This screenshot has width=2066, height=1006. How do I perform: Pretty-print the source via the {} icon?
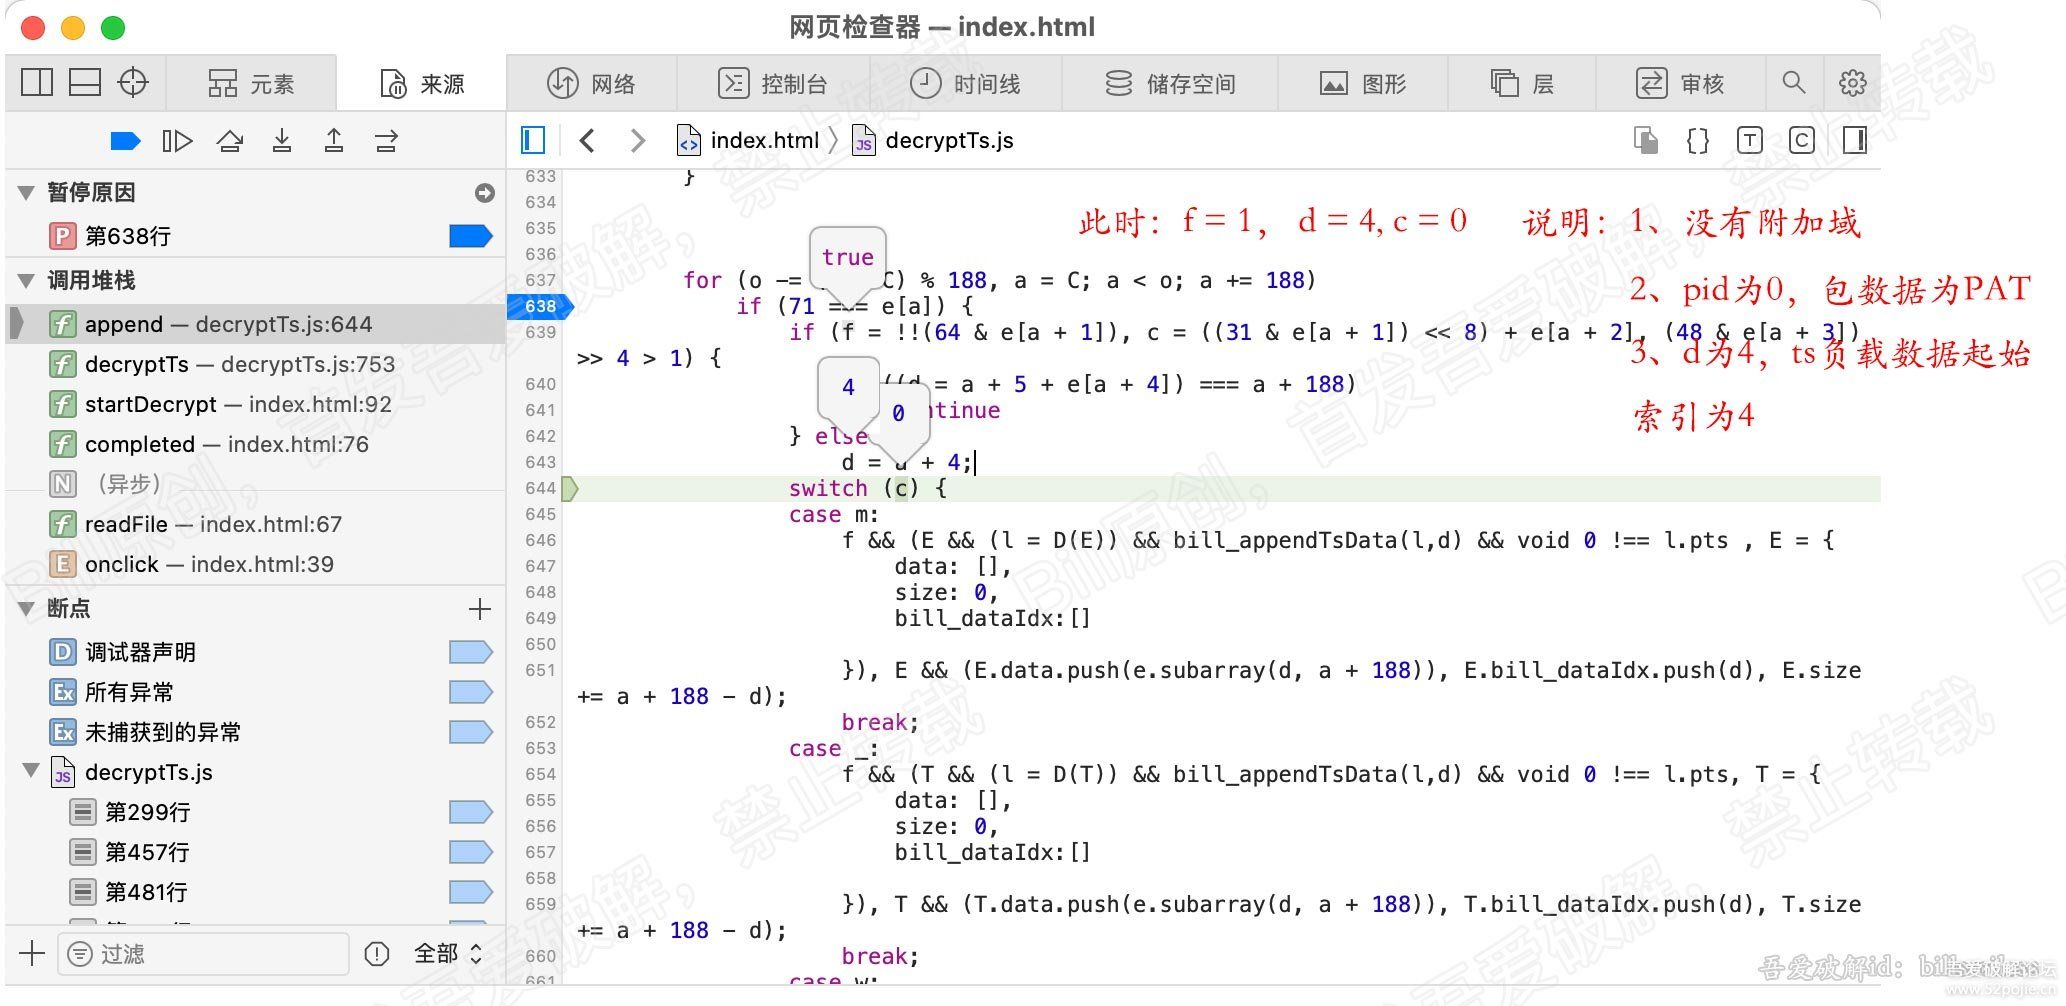(x=1697, y=140)
